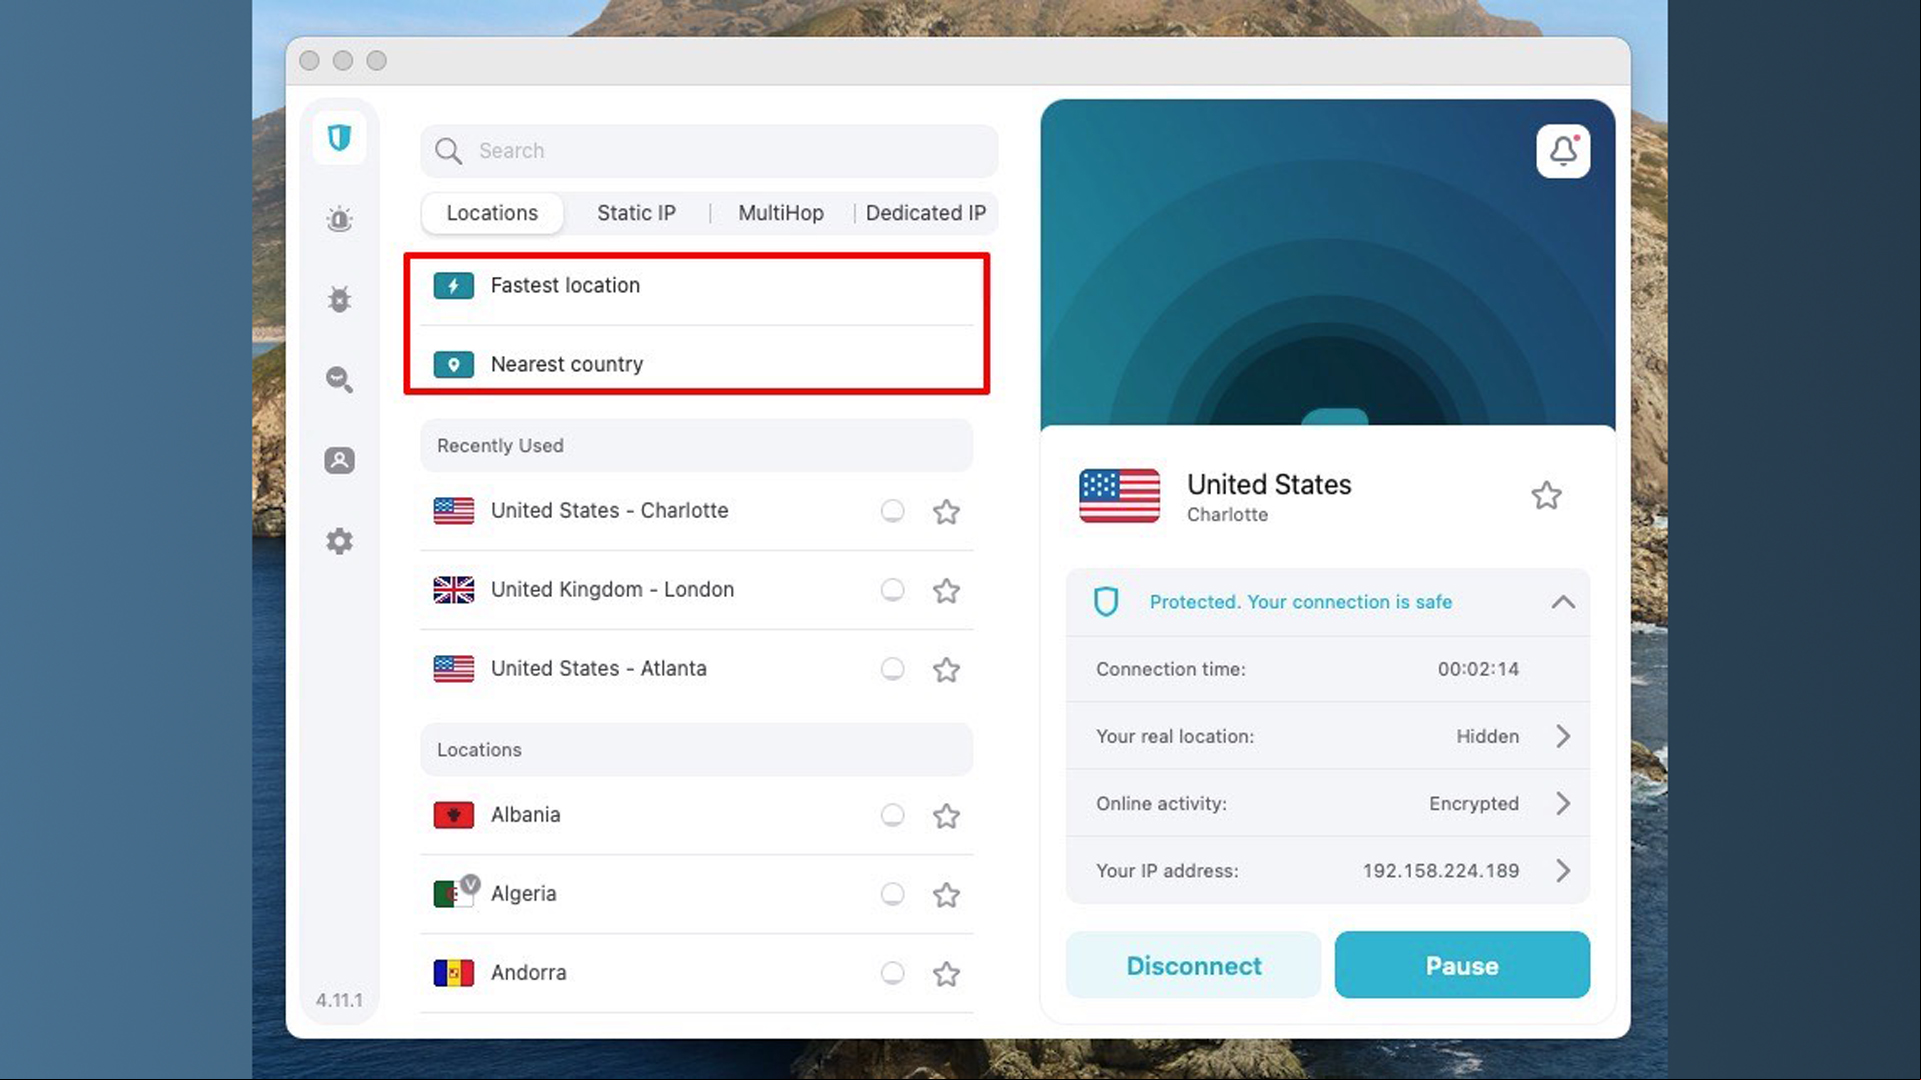
Task: Expand the Online activity arrow
Action: tap(1563, 803)
